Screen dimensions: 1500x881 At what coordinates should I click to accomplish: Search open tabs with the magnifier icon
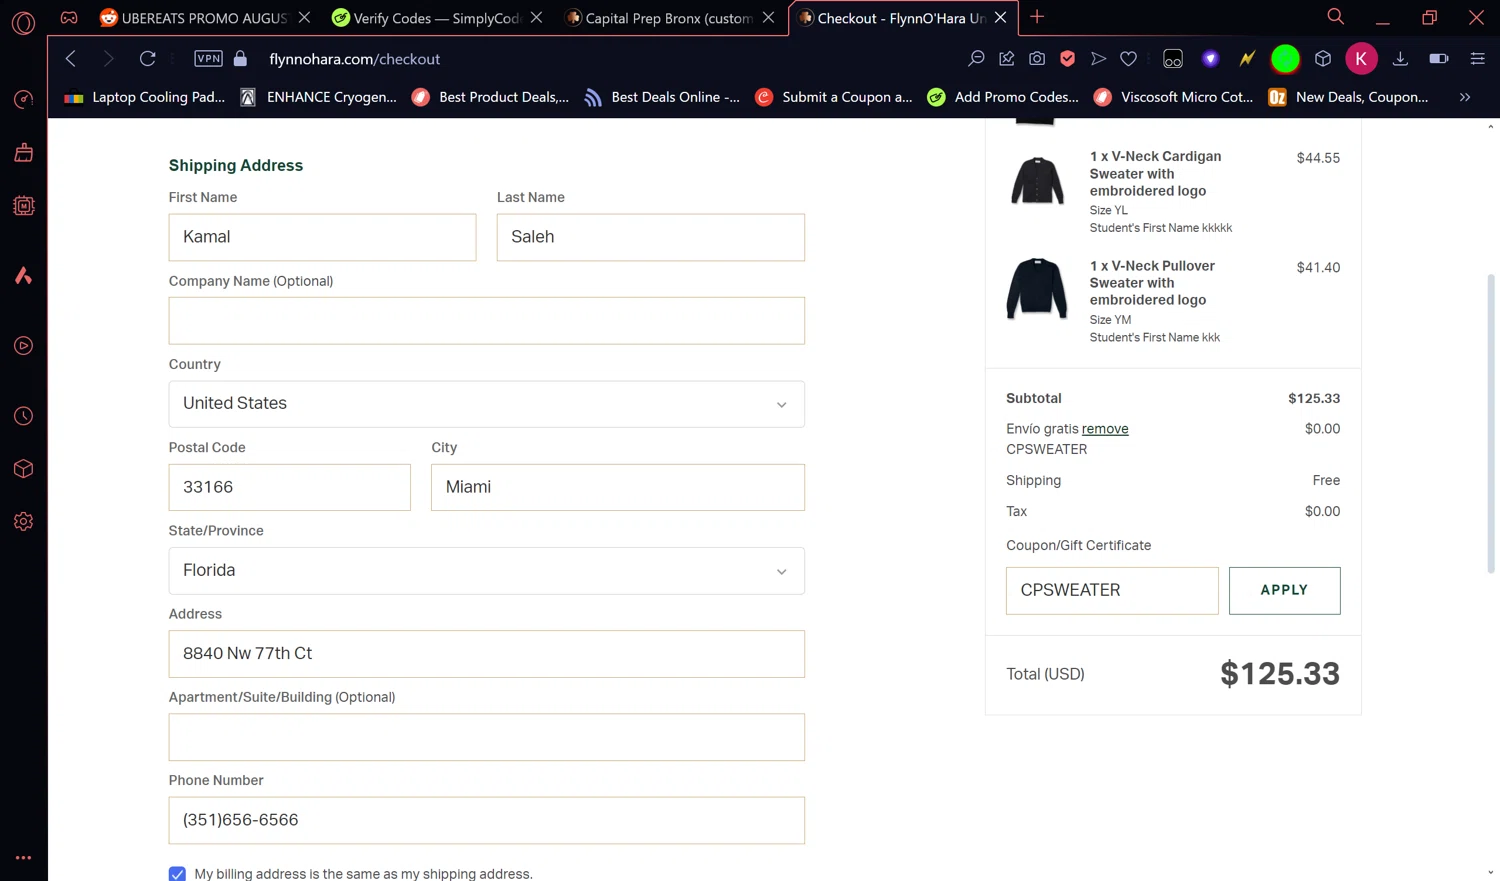coord(1335,17)
